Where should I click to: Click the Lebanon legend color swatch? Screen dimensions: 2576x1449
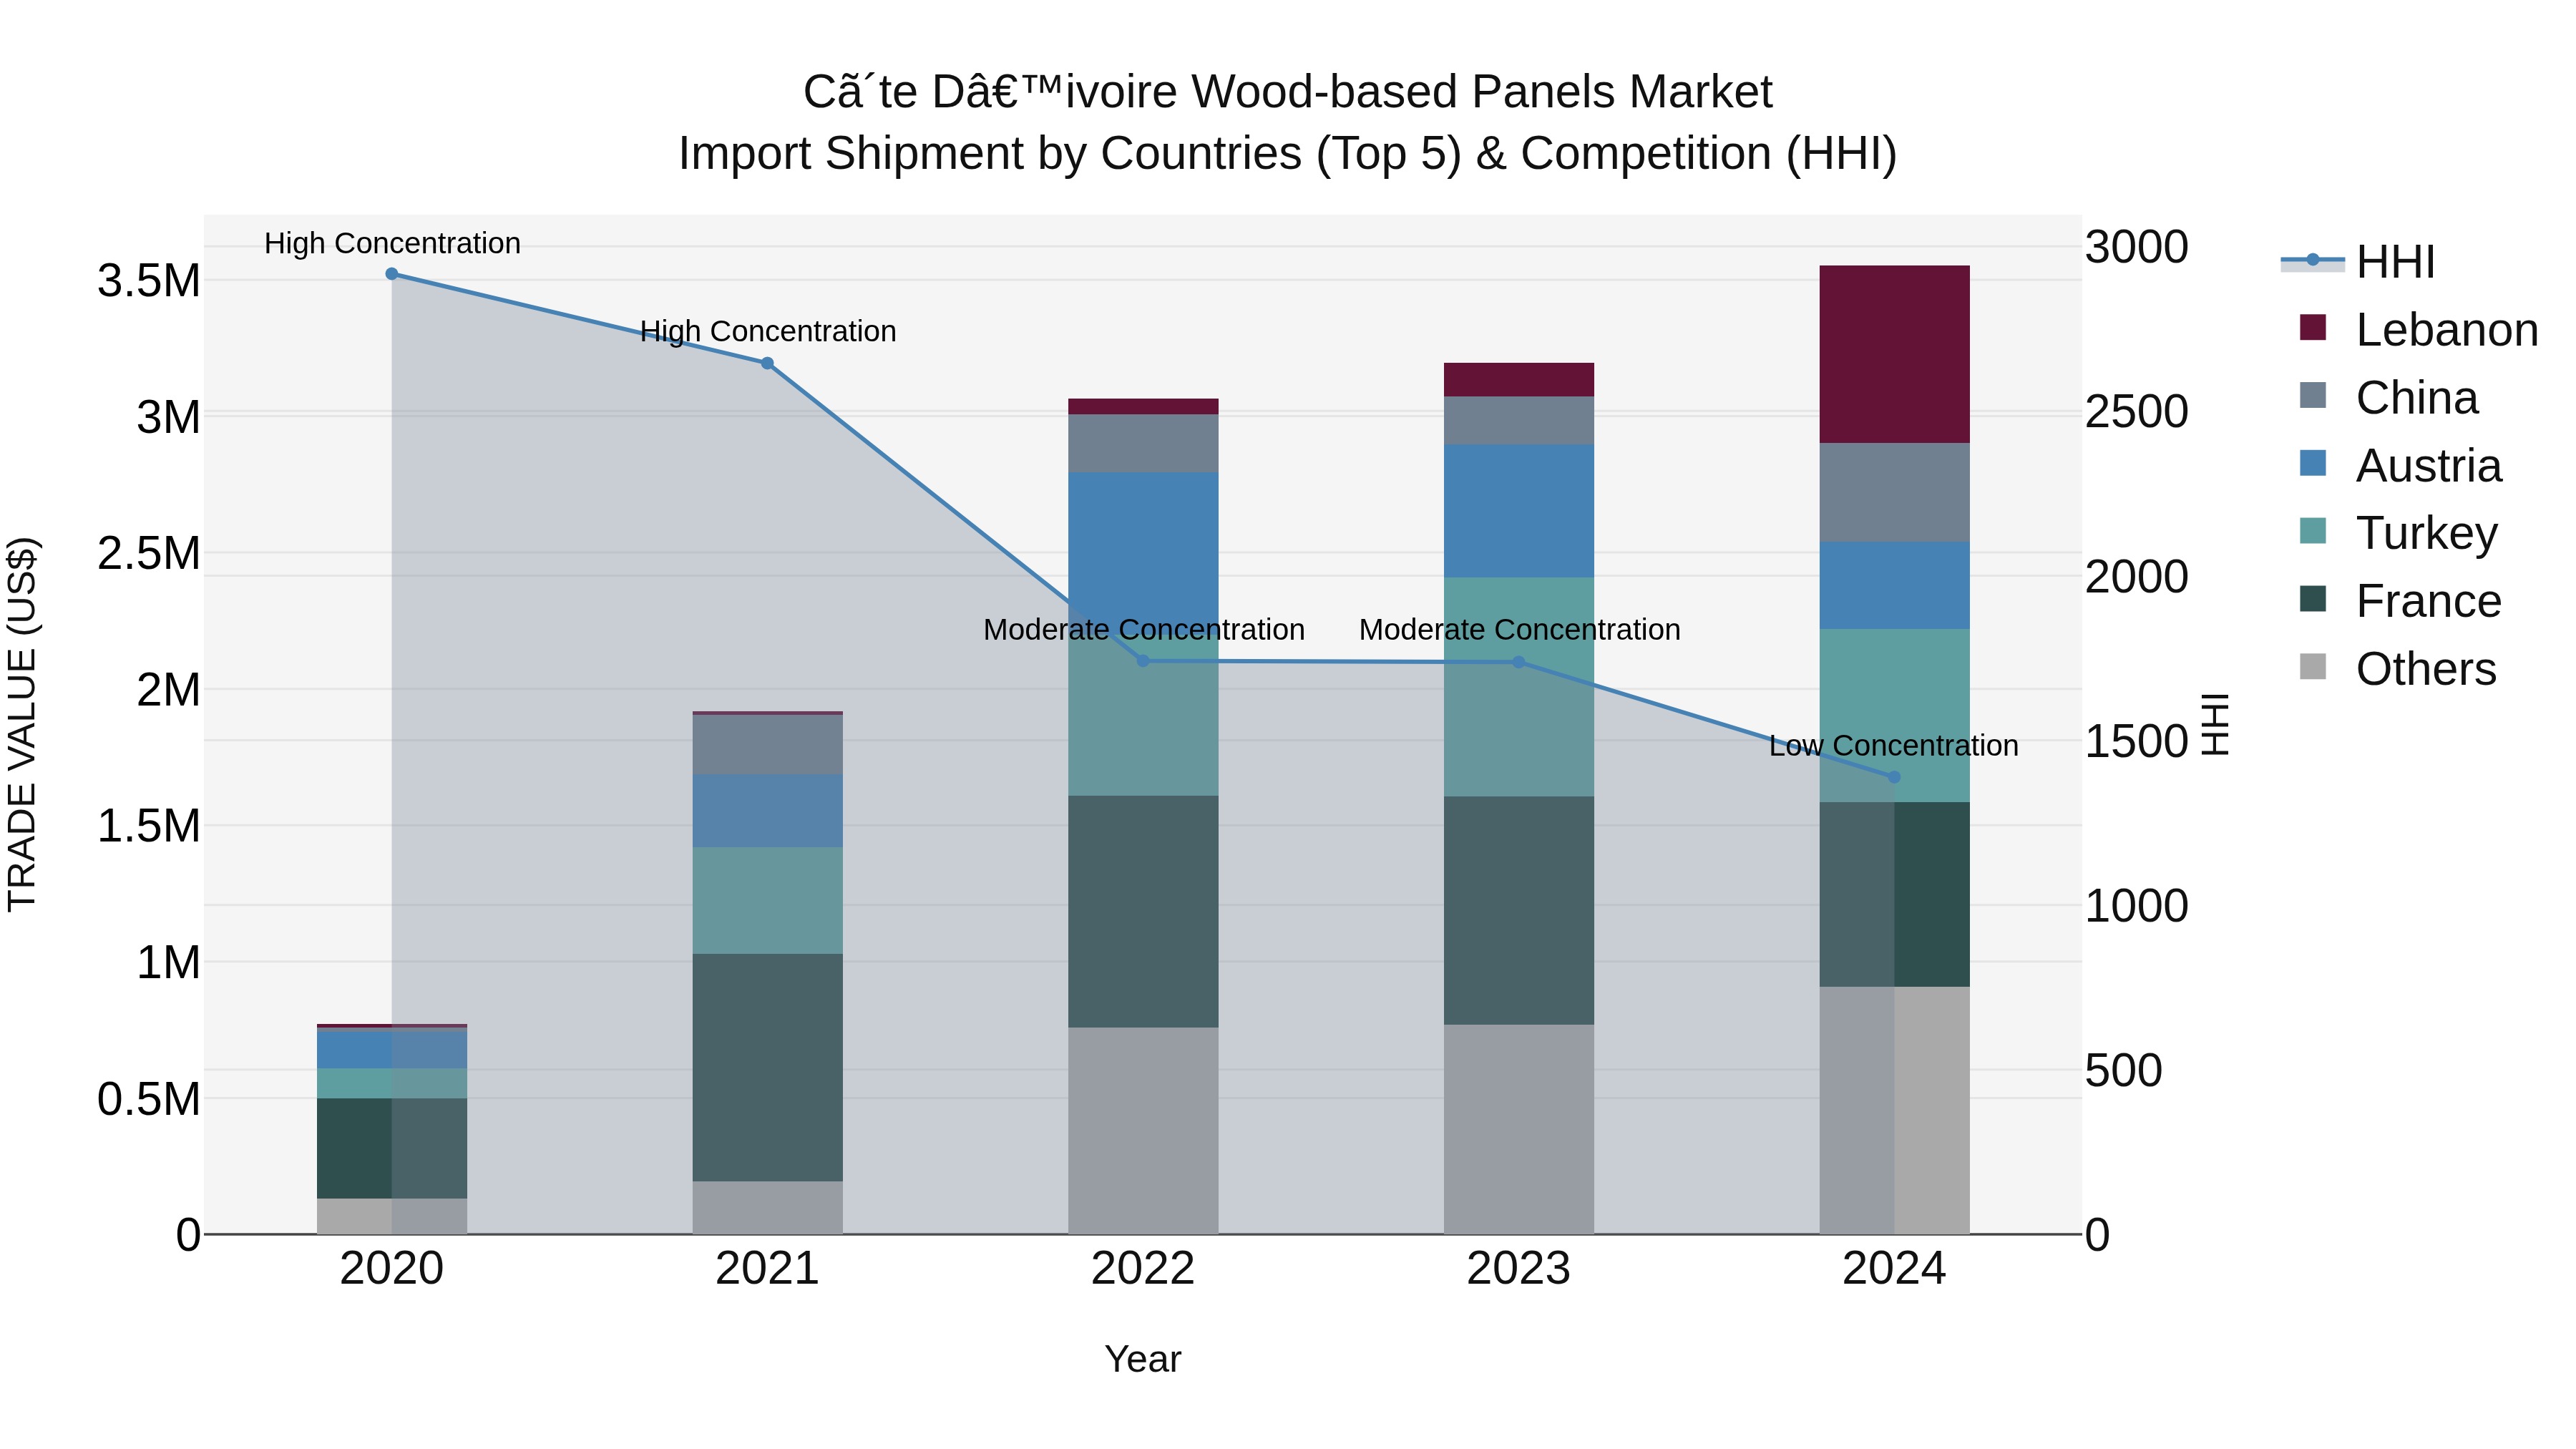click(2313, 327)
